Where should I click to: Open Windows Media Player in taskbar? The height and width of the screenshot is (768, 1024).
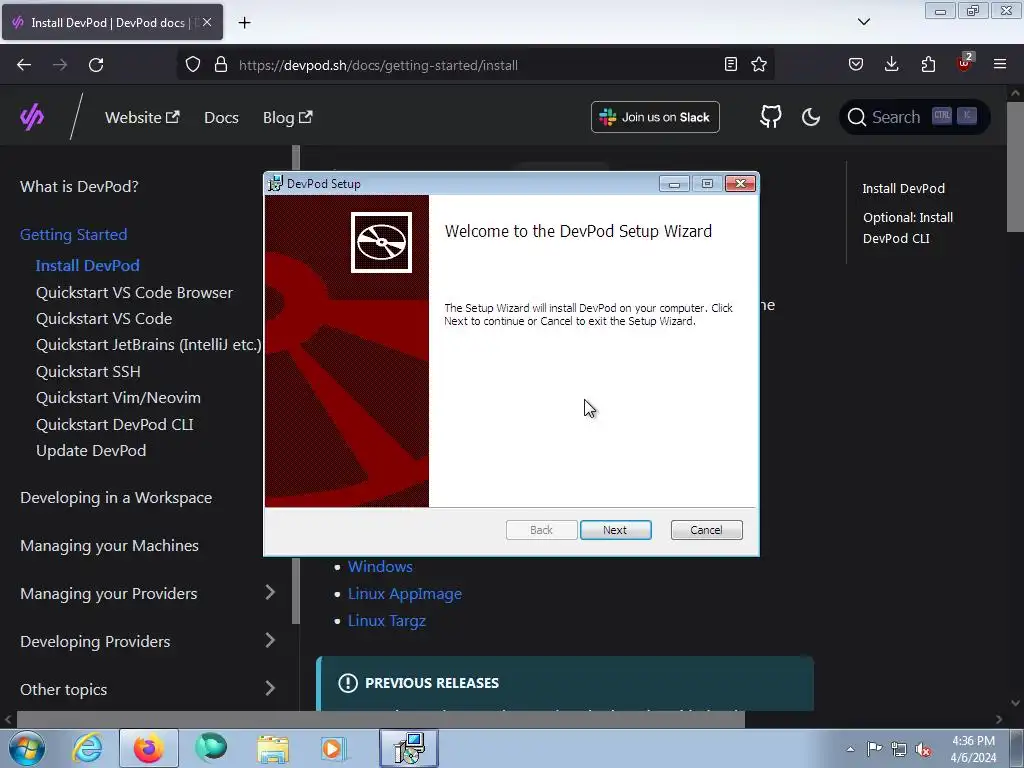(332, 748)
